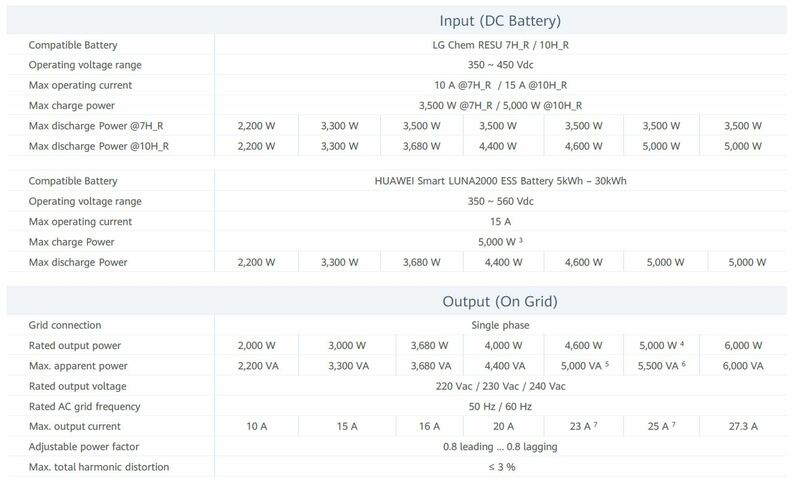Select the HUAWEI Smart LUNA2000 battery cell

[500, 181]
